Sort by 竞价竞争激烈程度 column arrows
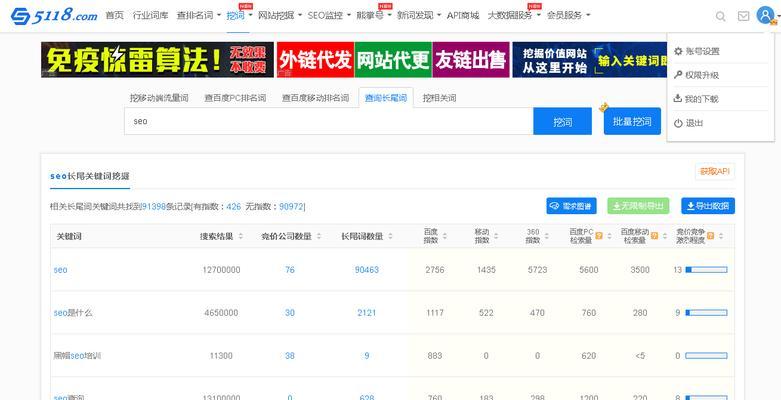The width and height of the screenshot is (781, 400). pos(721,236)
